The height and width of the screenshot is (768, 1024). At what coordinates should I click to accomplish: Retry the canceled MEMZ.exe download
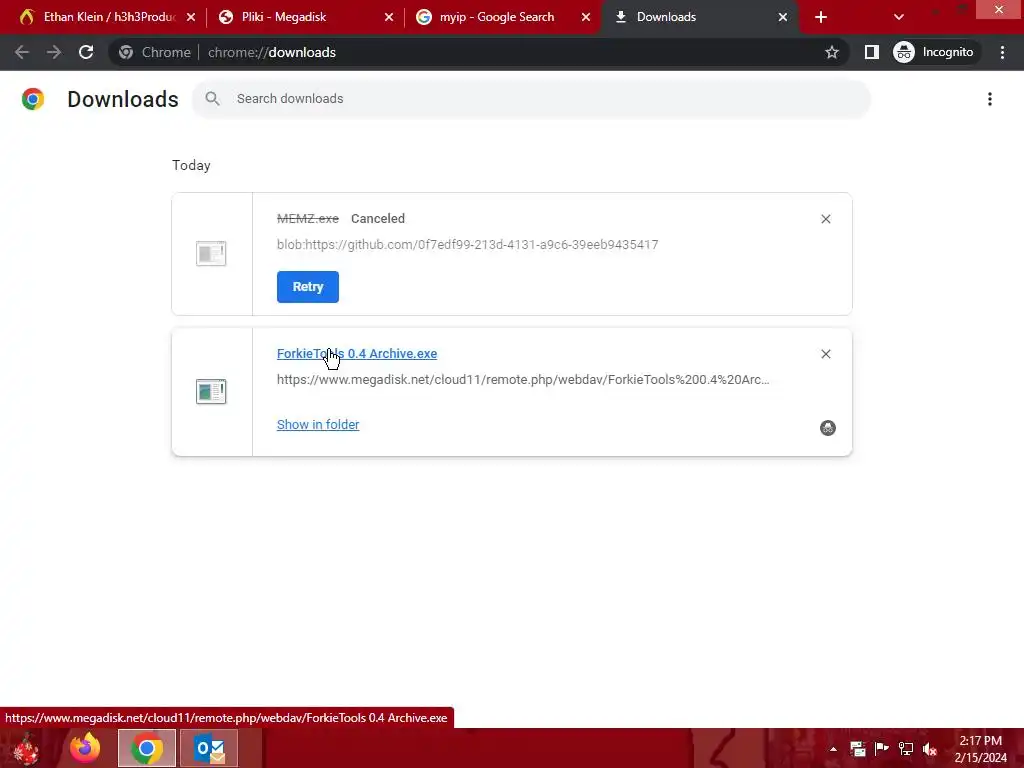[308, 287]
